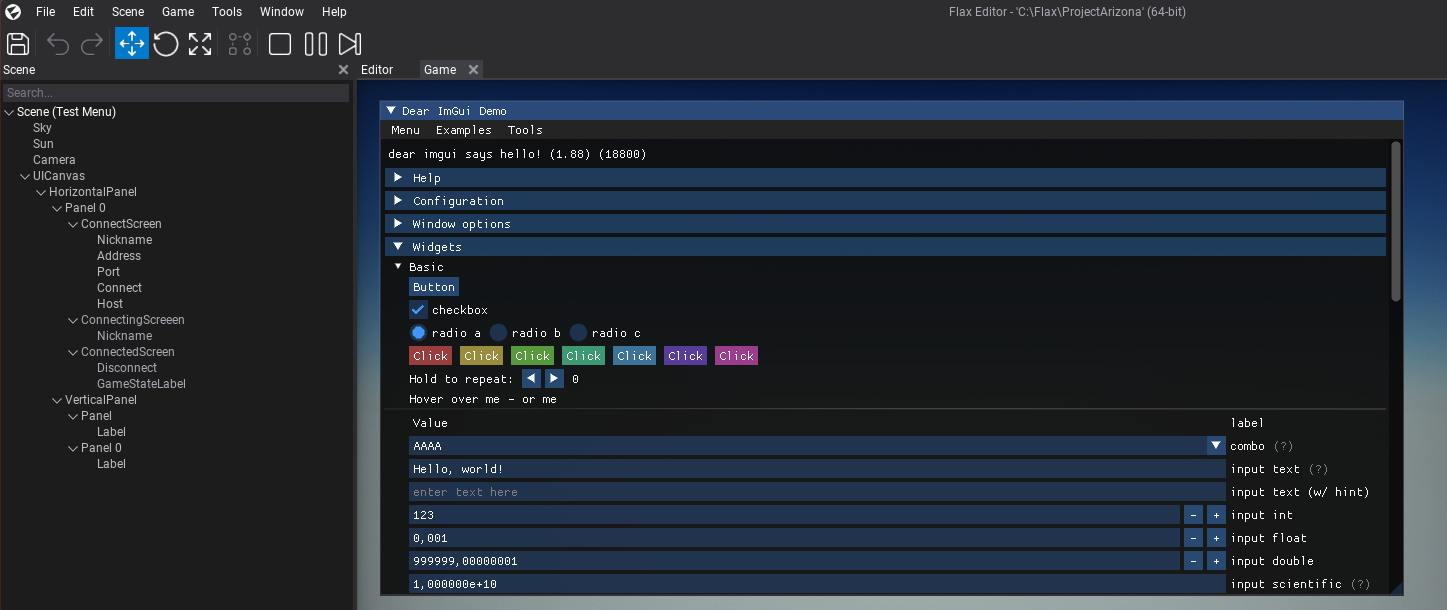This screenshot has width=1447, height=610.
Task: Open ImGui Examples menu
Action: (464, 130)
